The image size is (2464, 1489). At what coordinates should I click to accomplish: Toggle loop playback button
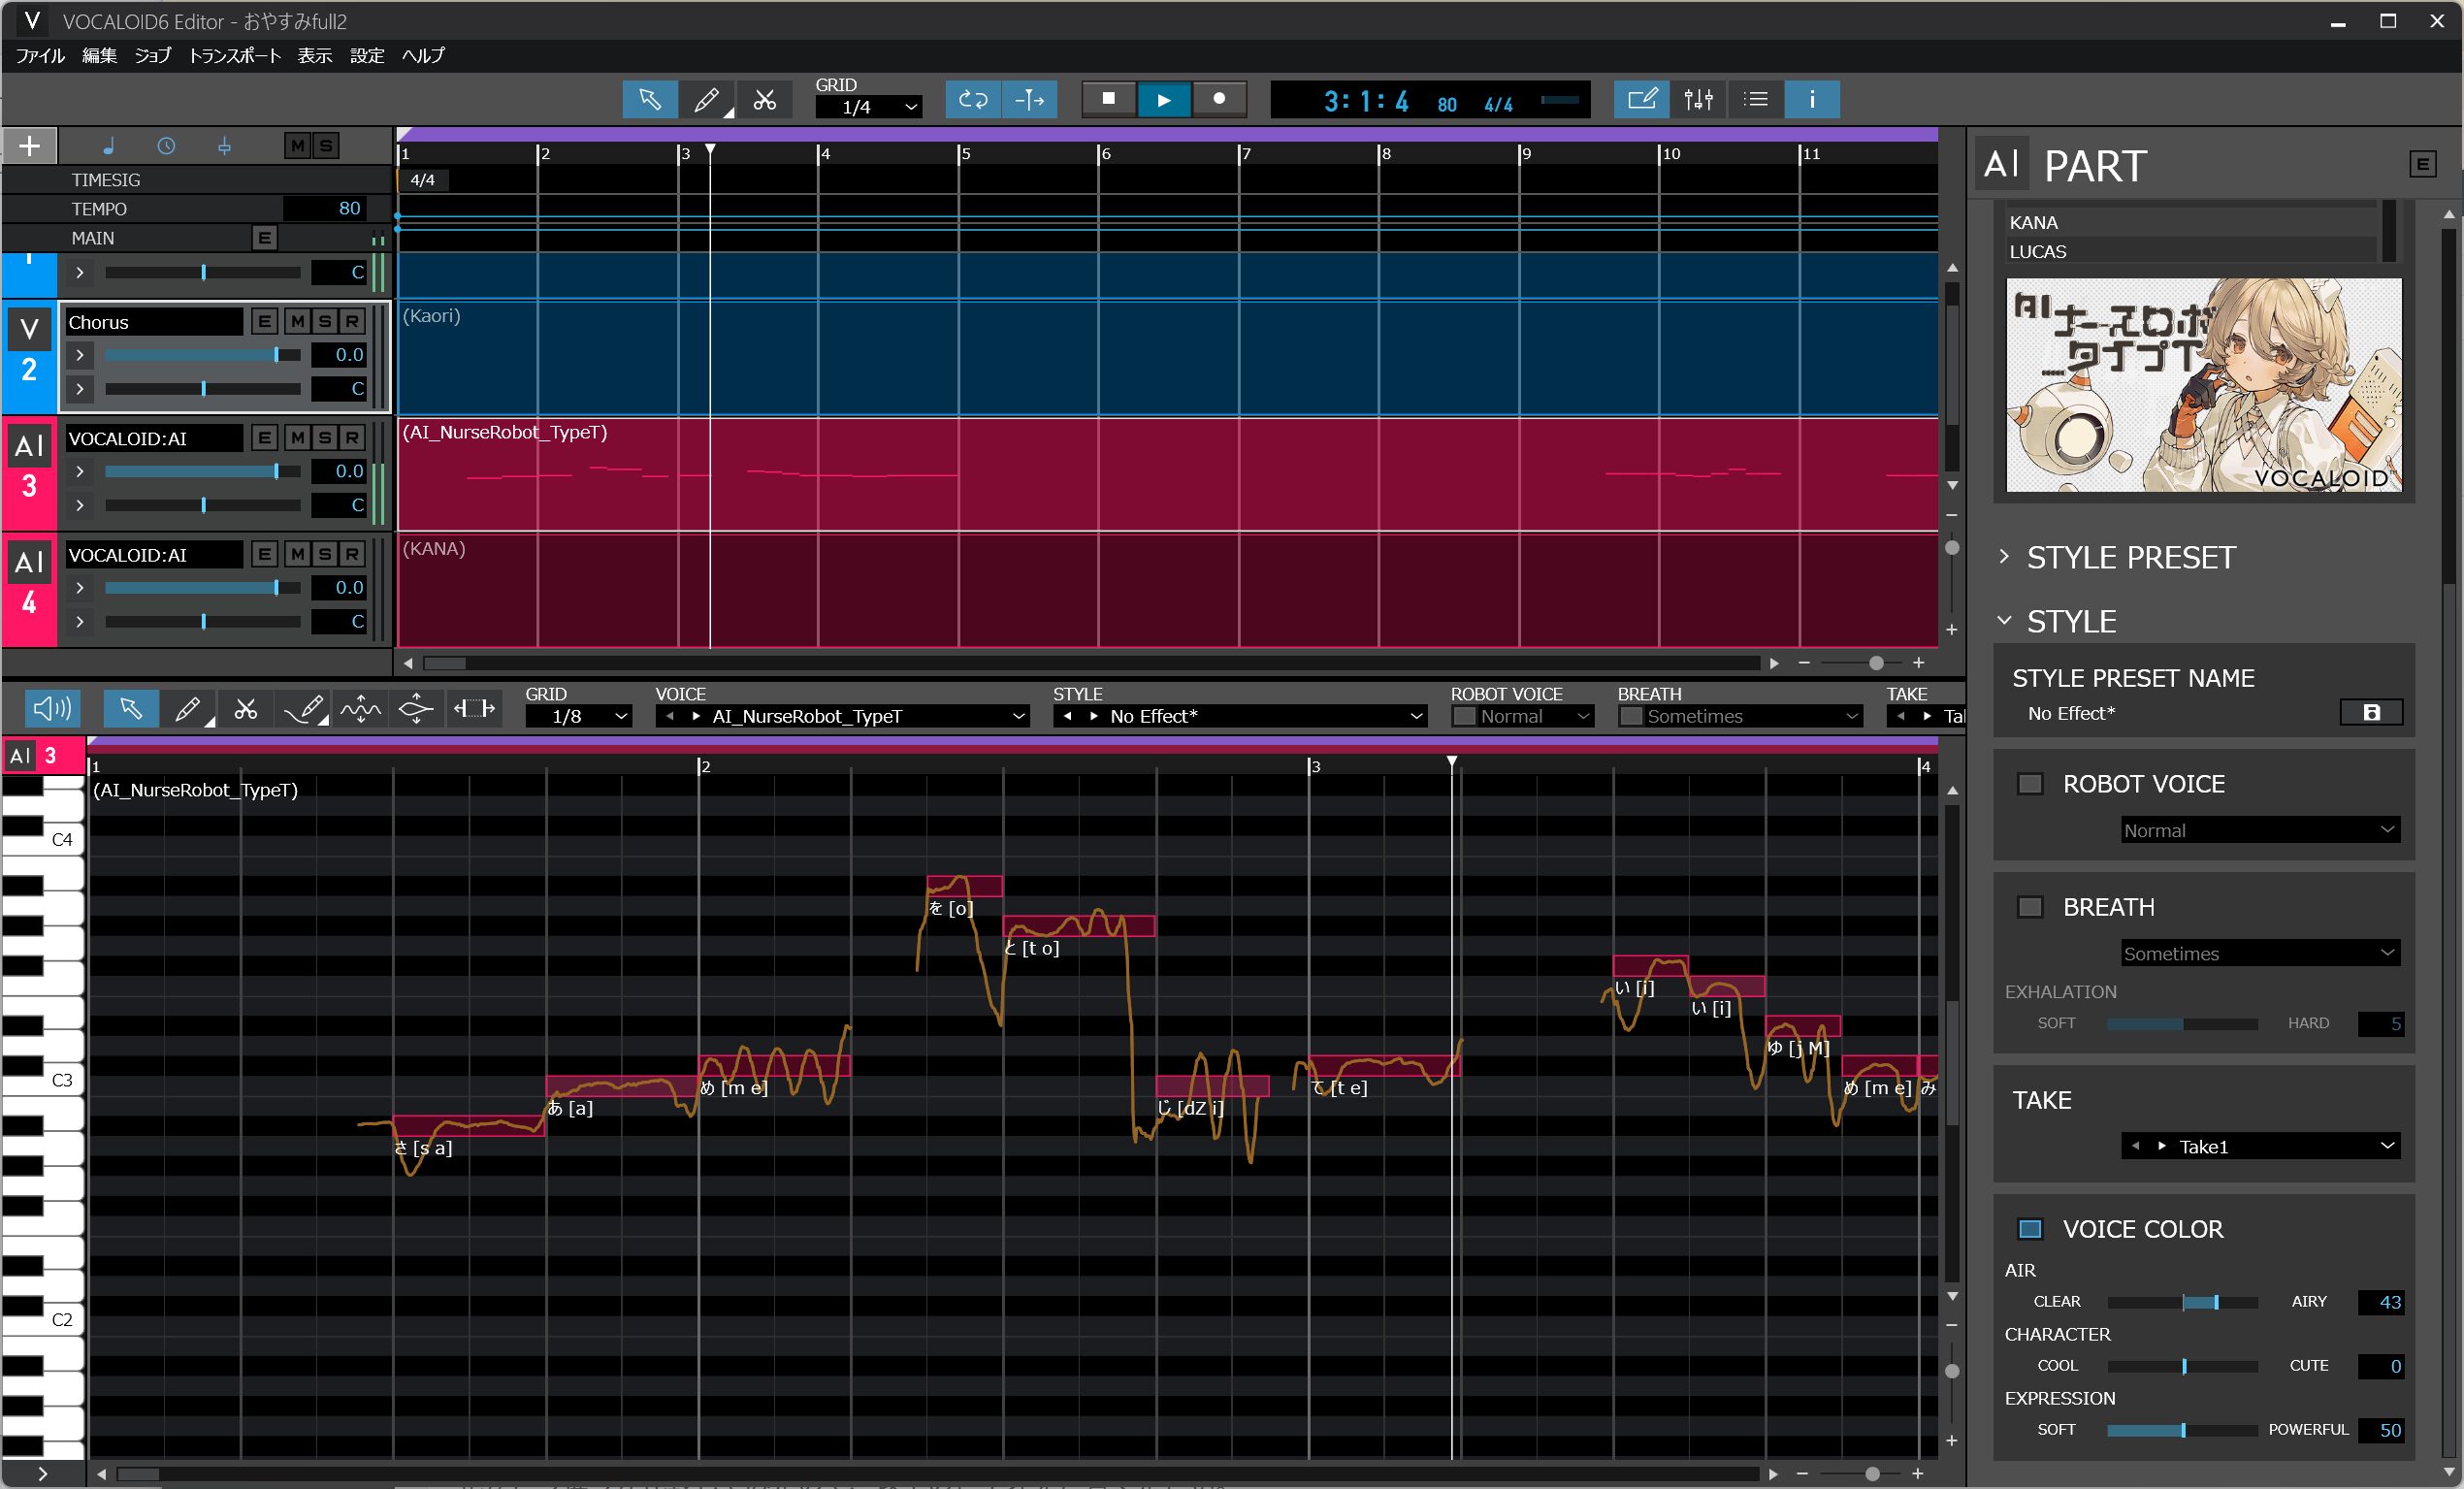click(973, 100)
